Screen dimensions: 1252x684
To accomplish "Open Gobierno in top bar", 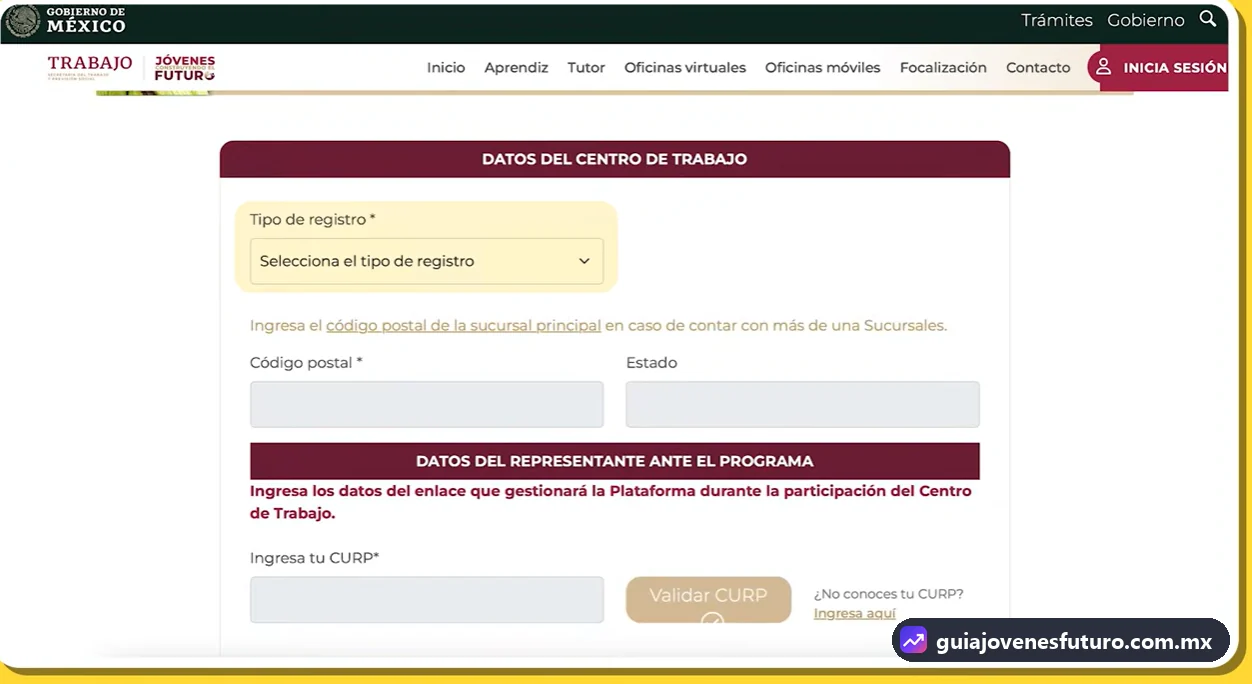I will pos(1146,20).
